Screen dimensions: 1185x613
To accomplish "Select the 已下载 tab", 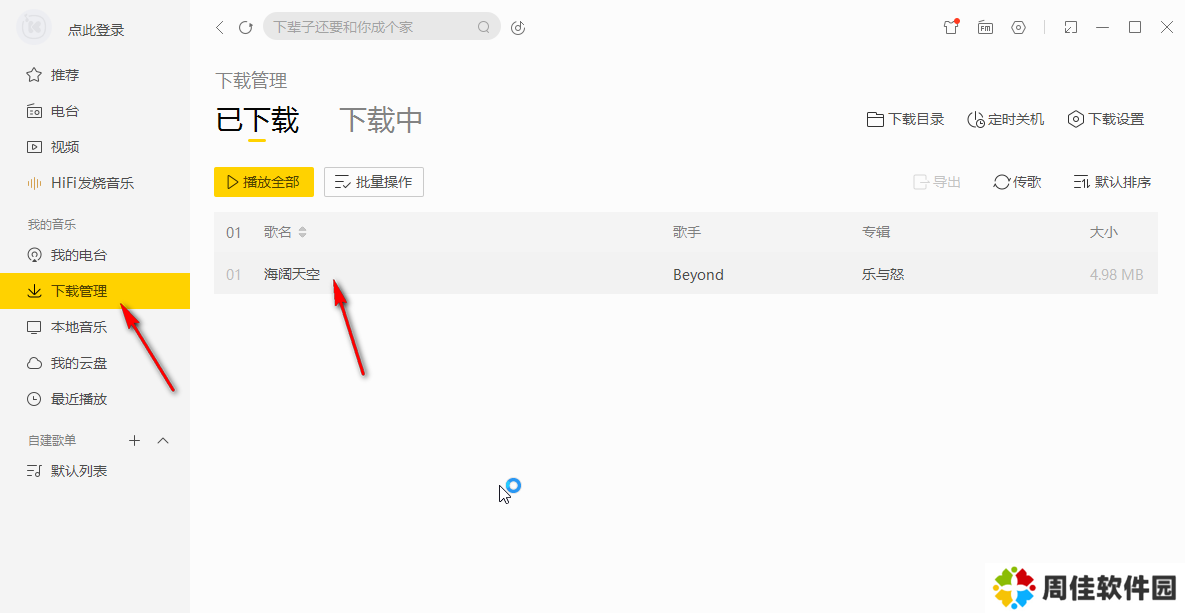I will (257, 120).
